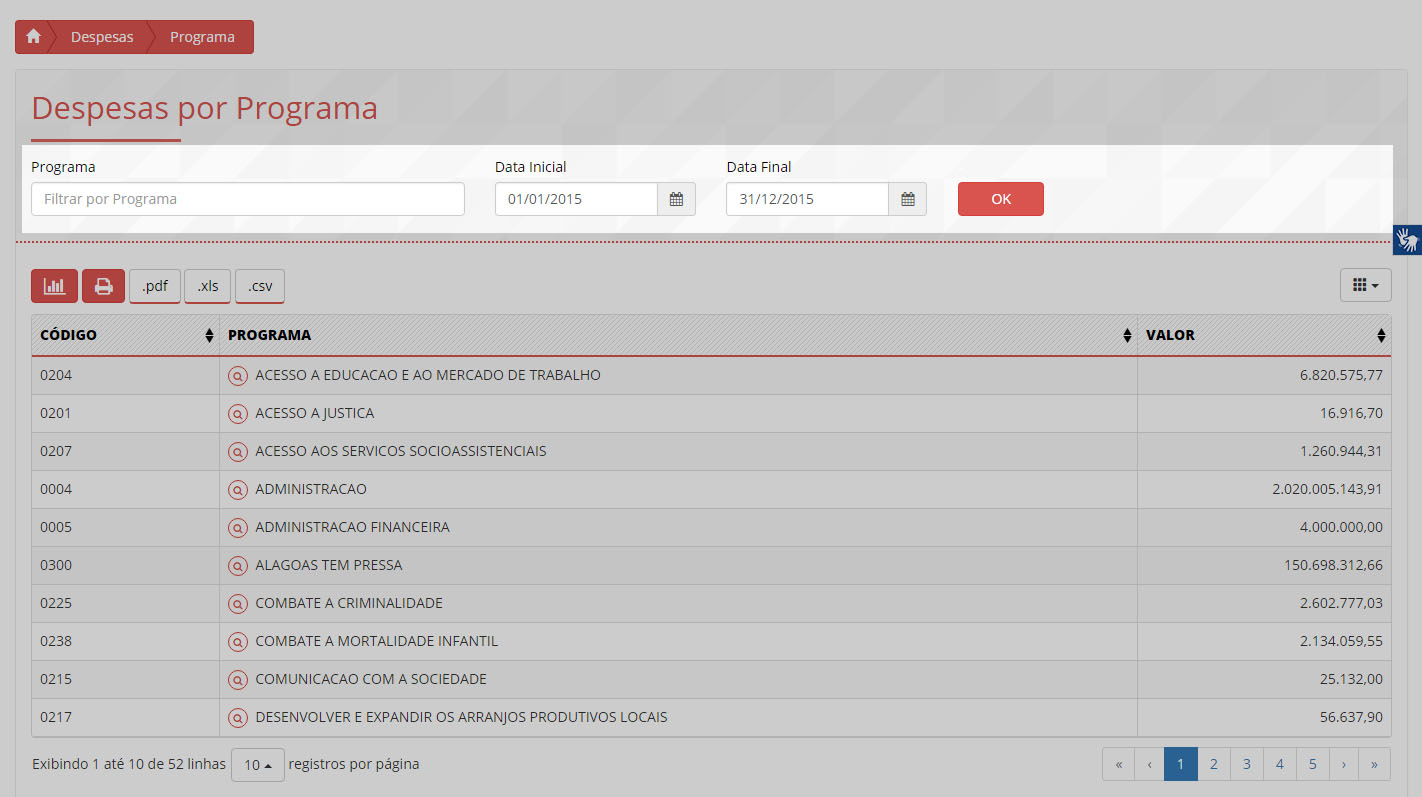1422x797 pixels.
Task: Open the Data Final calendar picker
Action: [x=907, y=199]
